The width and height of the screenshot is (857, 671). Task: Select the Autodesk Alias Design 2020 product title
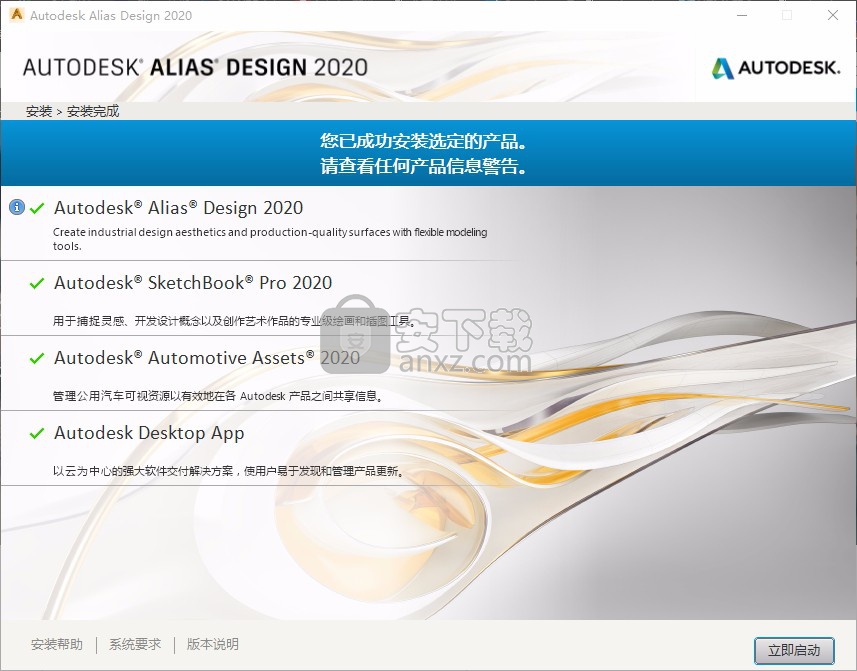click(179, 208)
